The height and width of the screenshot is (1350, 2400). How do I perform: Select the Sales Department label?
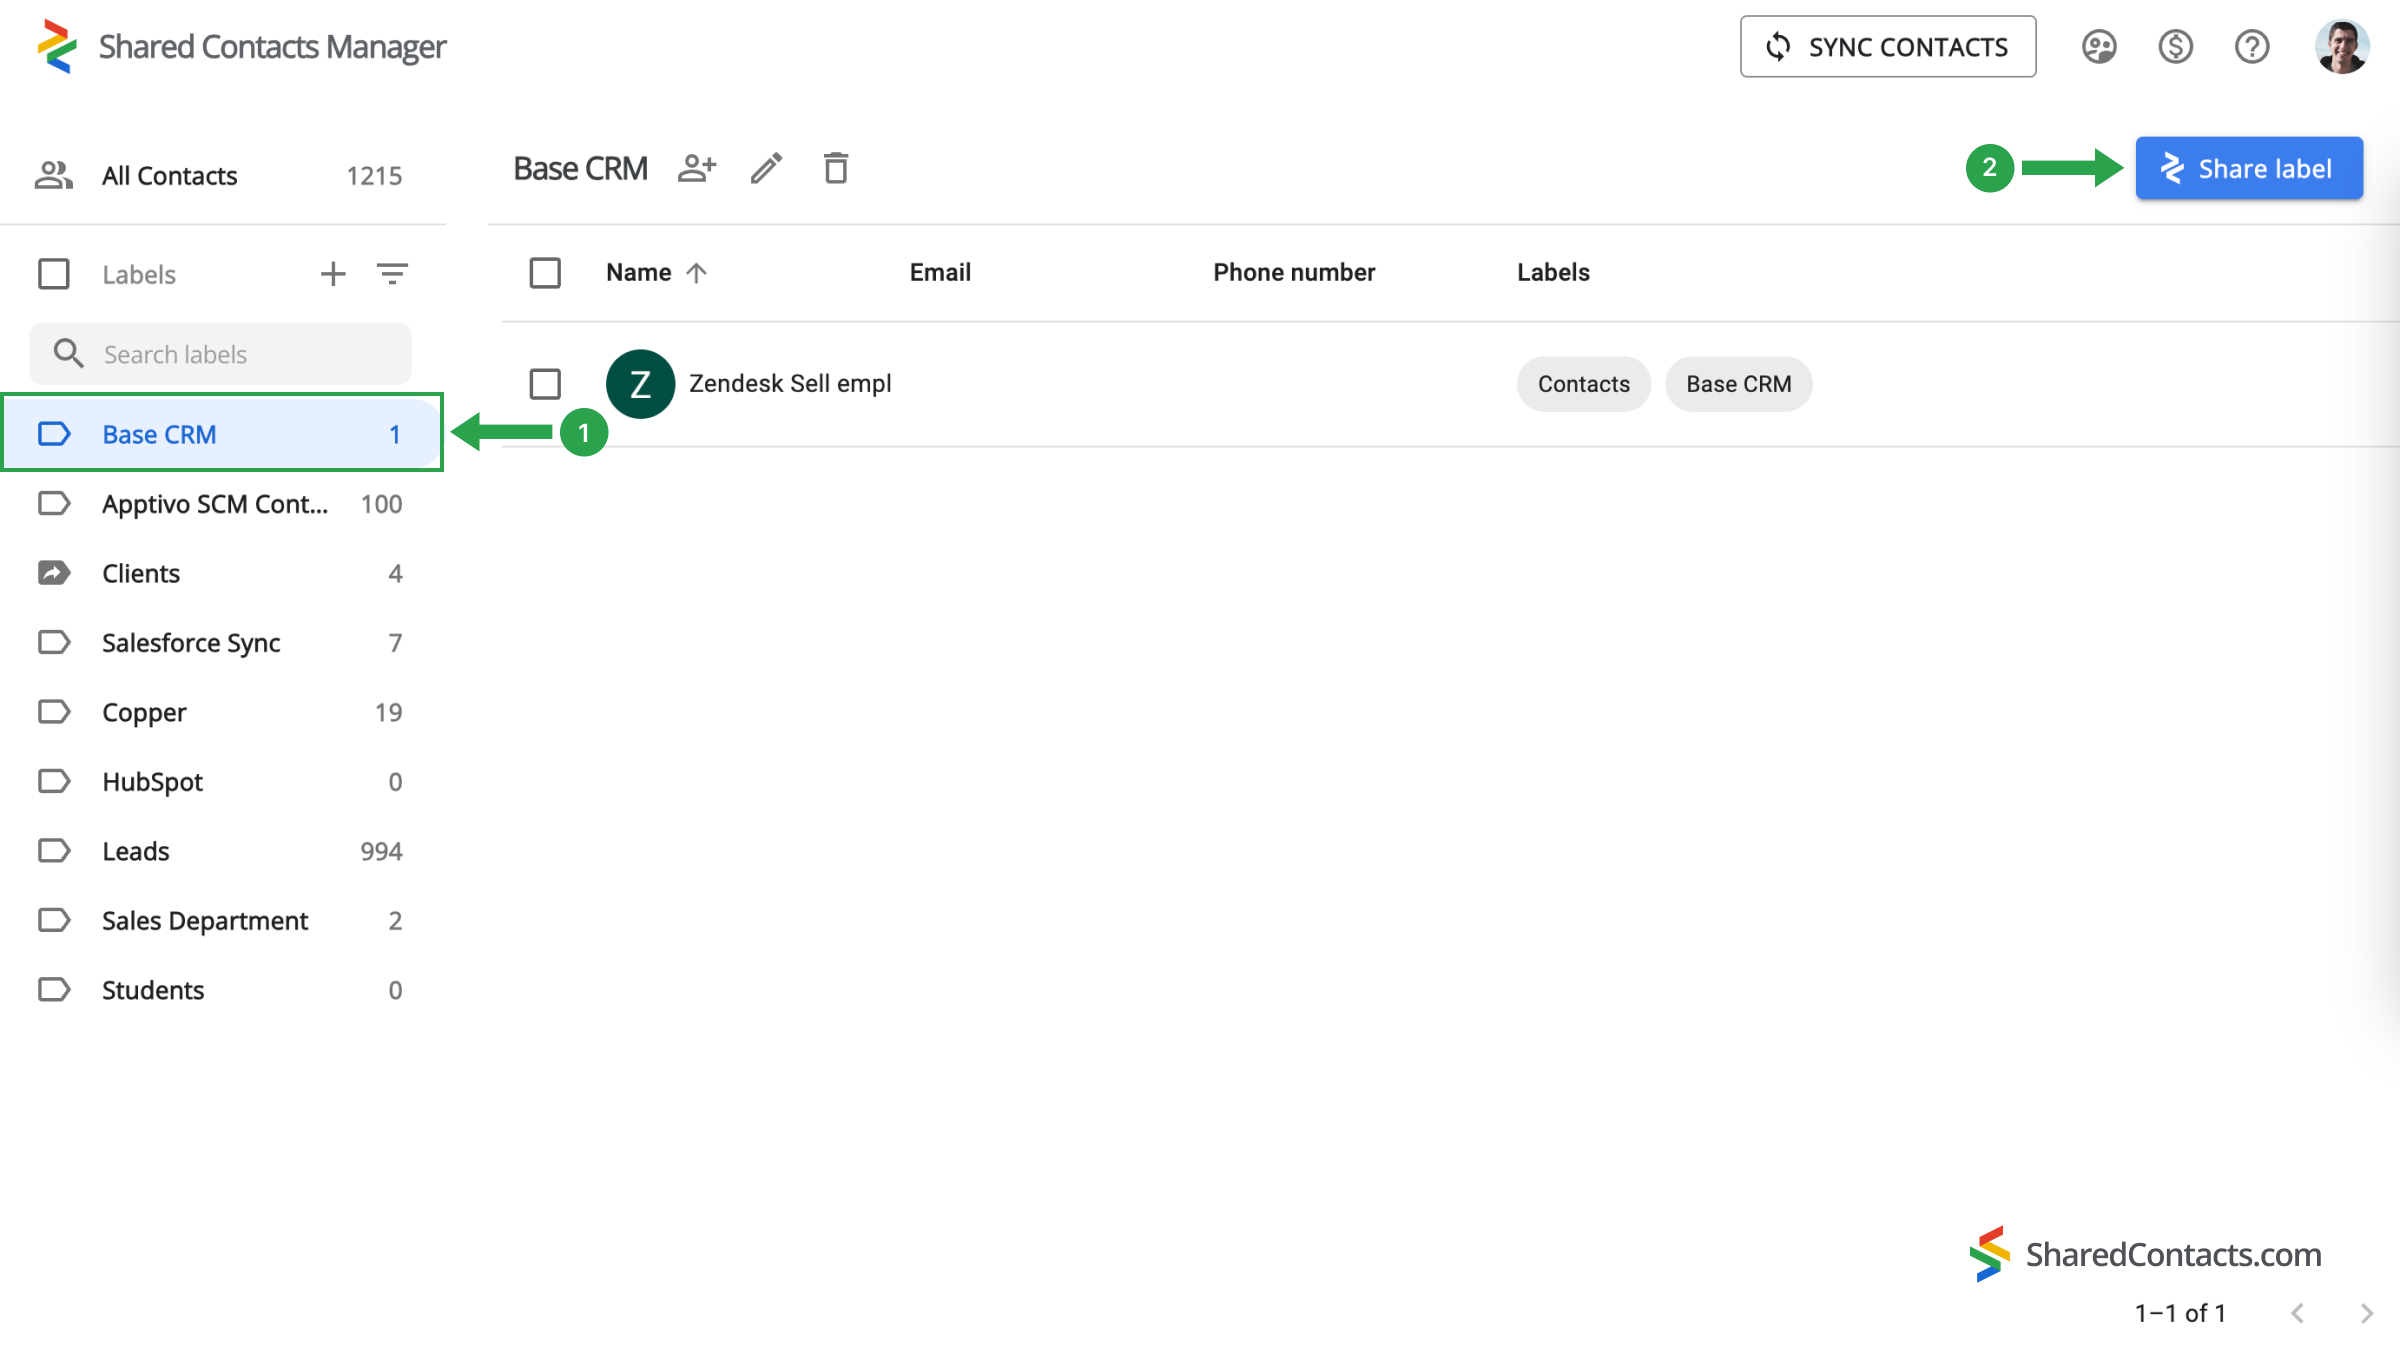(222, 920)
